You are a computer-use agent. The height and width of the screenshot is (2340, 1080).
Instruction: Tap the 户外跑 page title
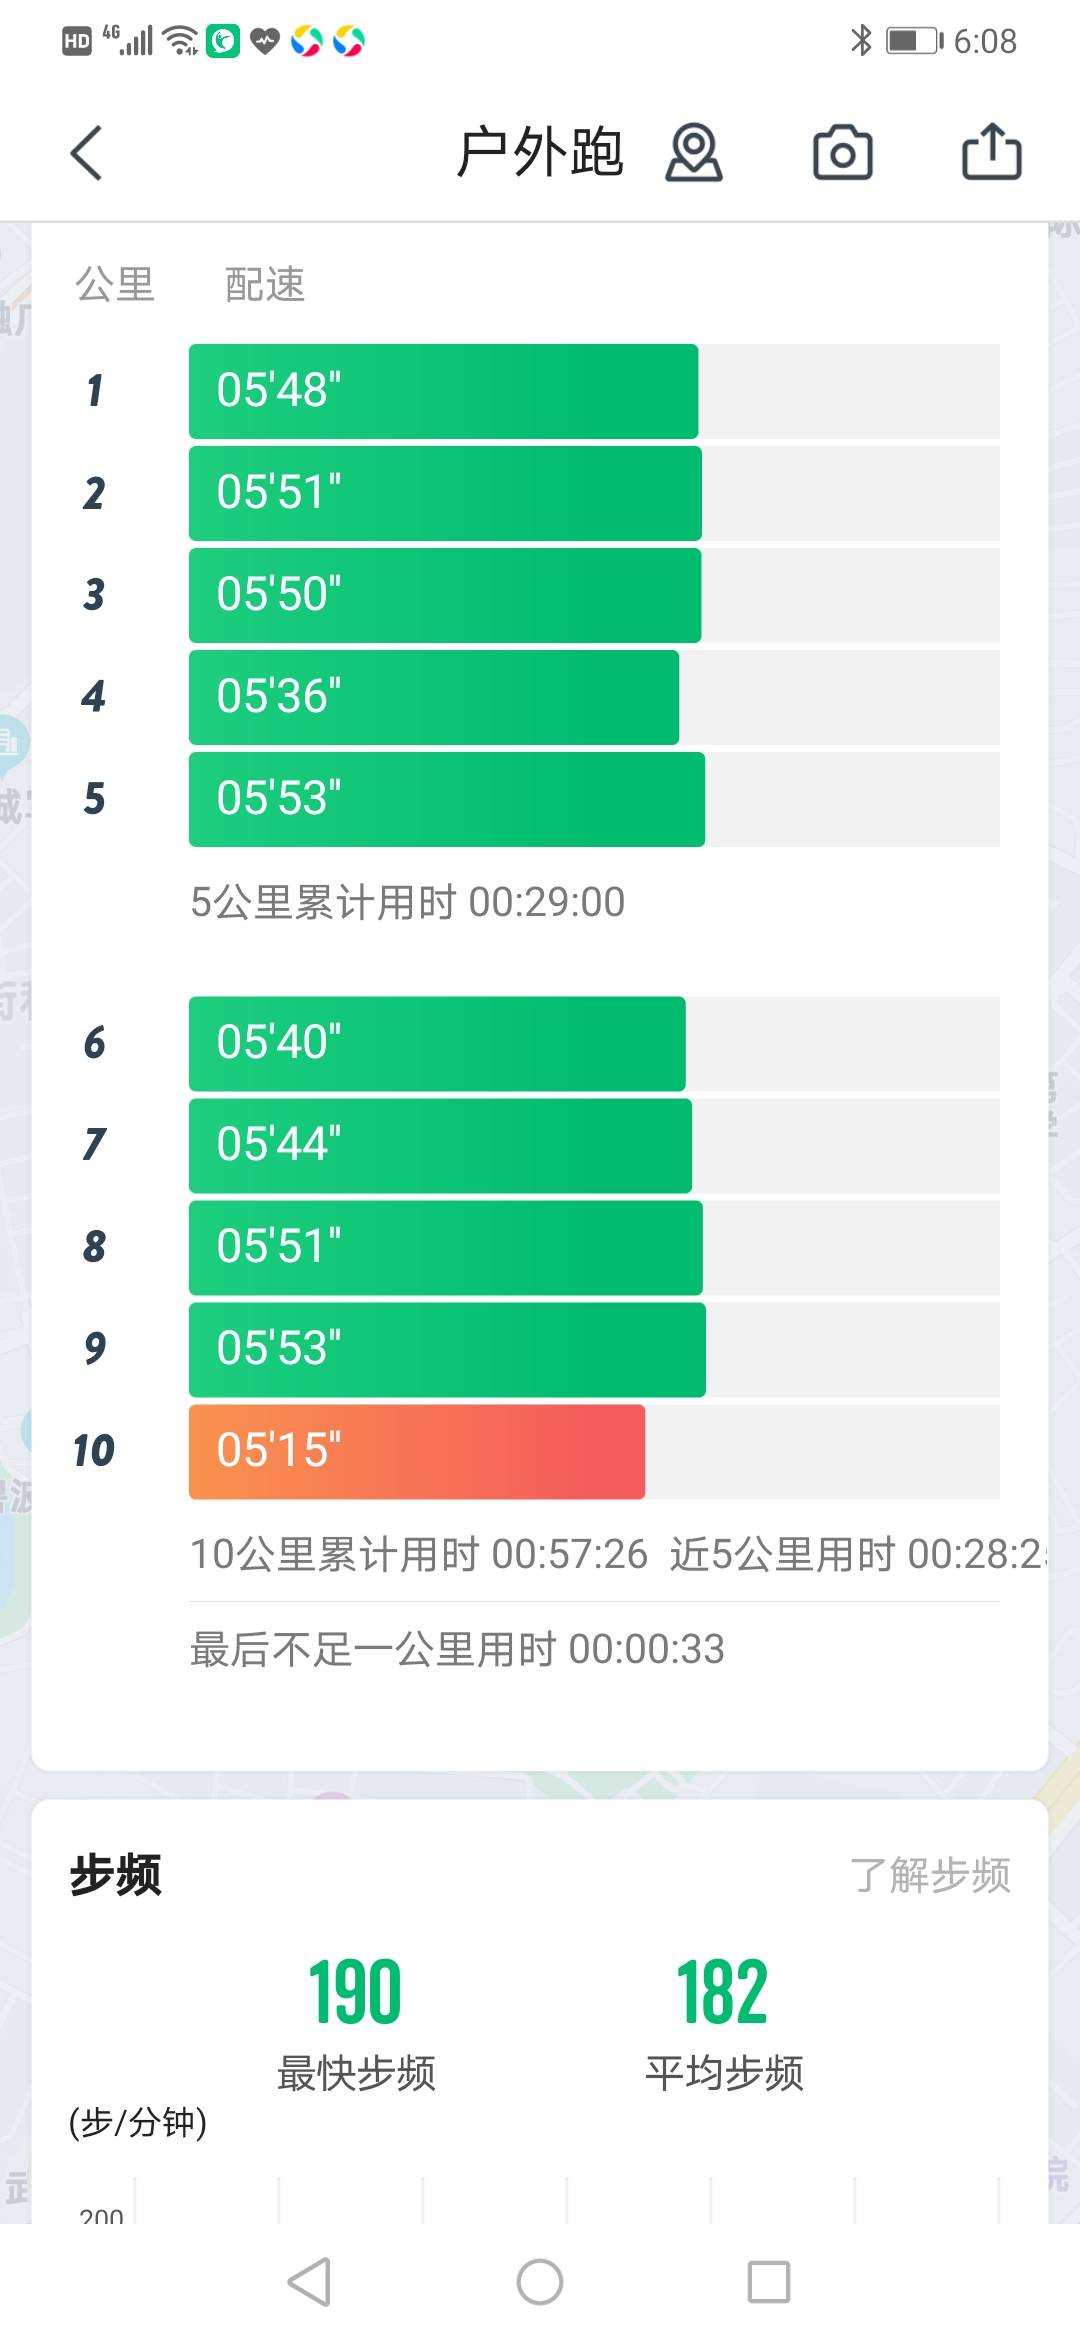click(x=540, y=153)
